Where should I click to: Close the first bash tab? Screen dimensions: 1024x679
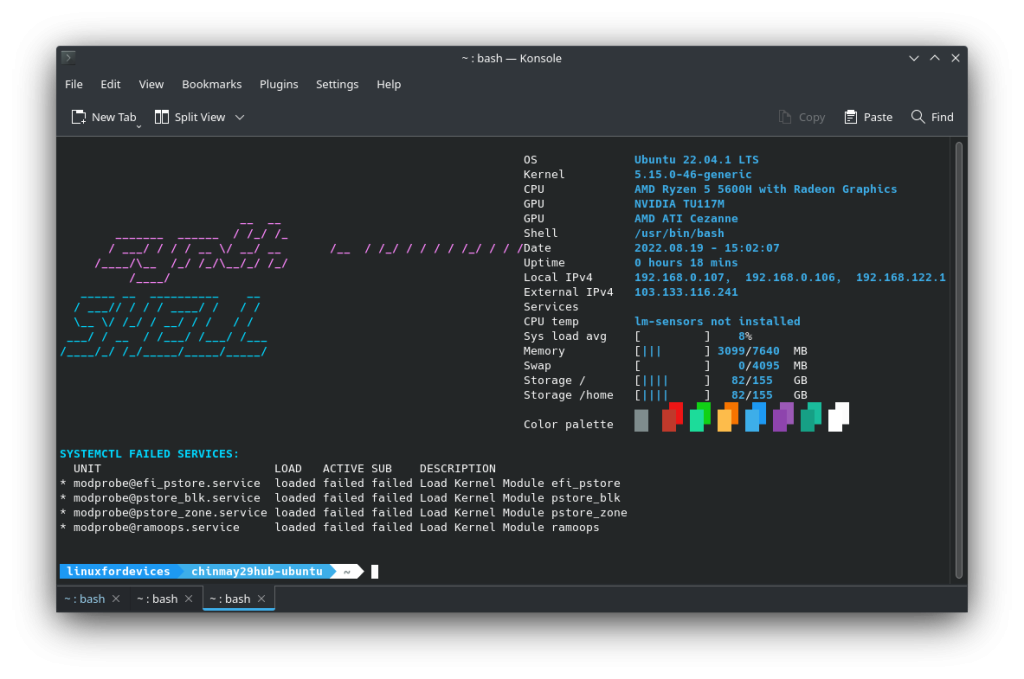[x=118, y=598]
